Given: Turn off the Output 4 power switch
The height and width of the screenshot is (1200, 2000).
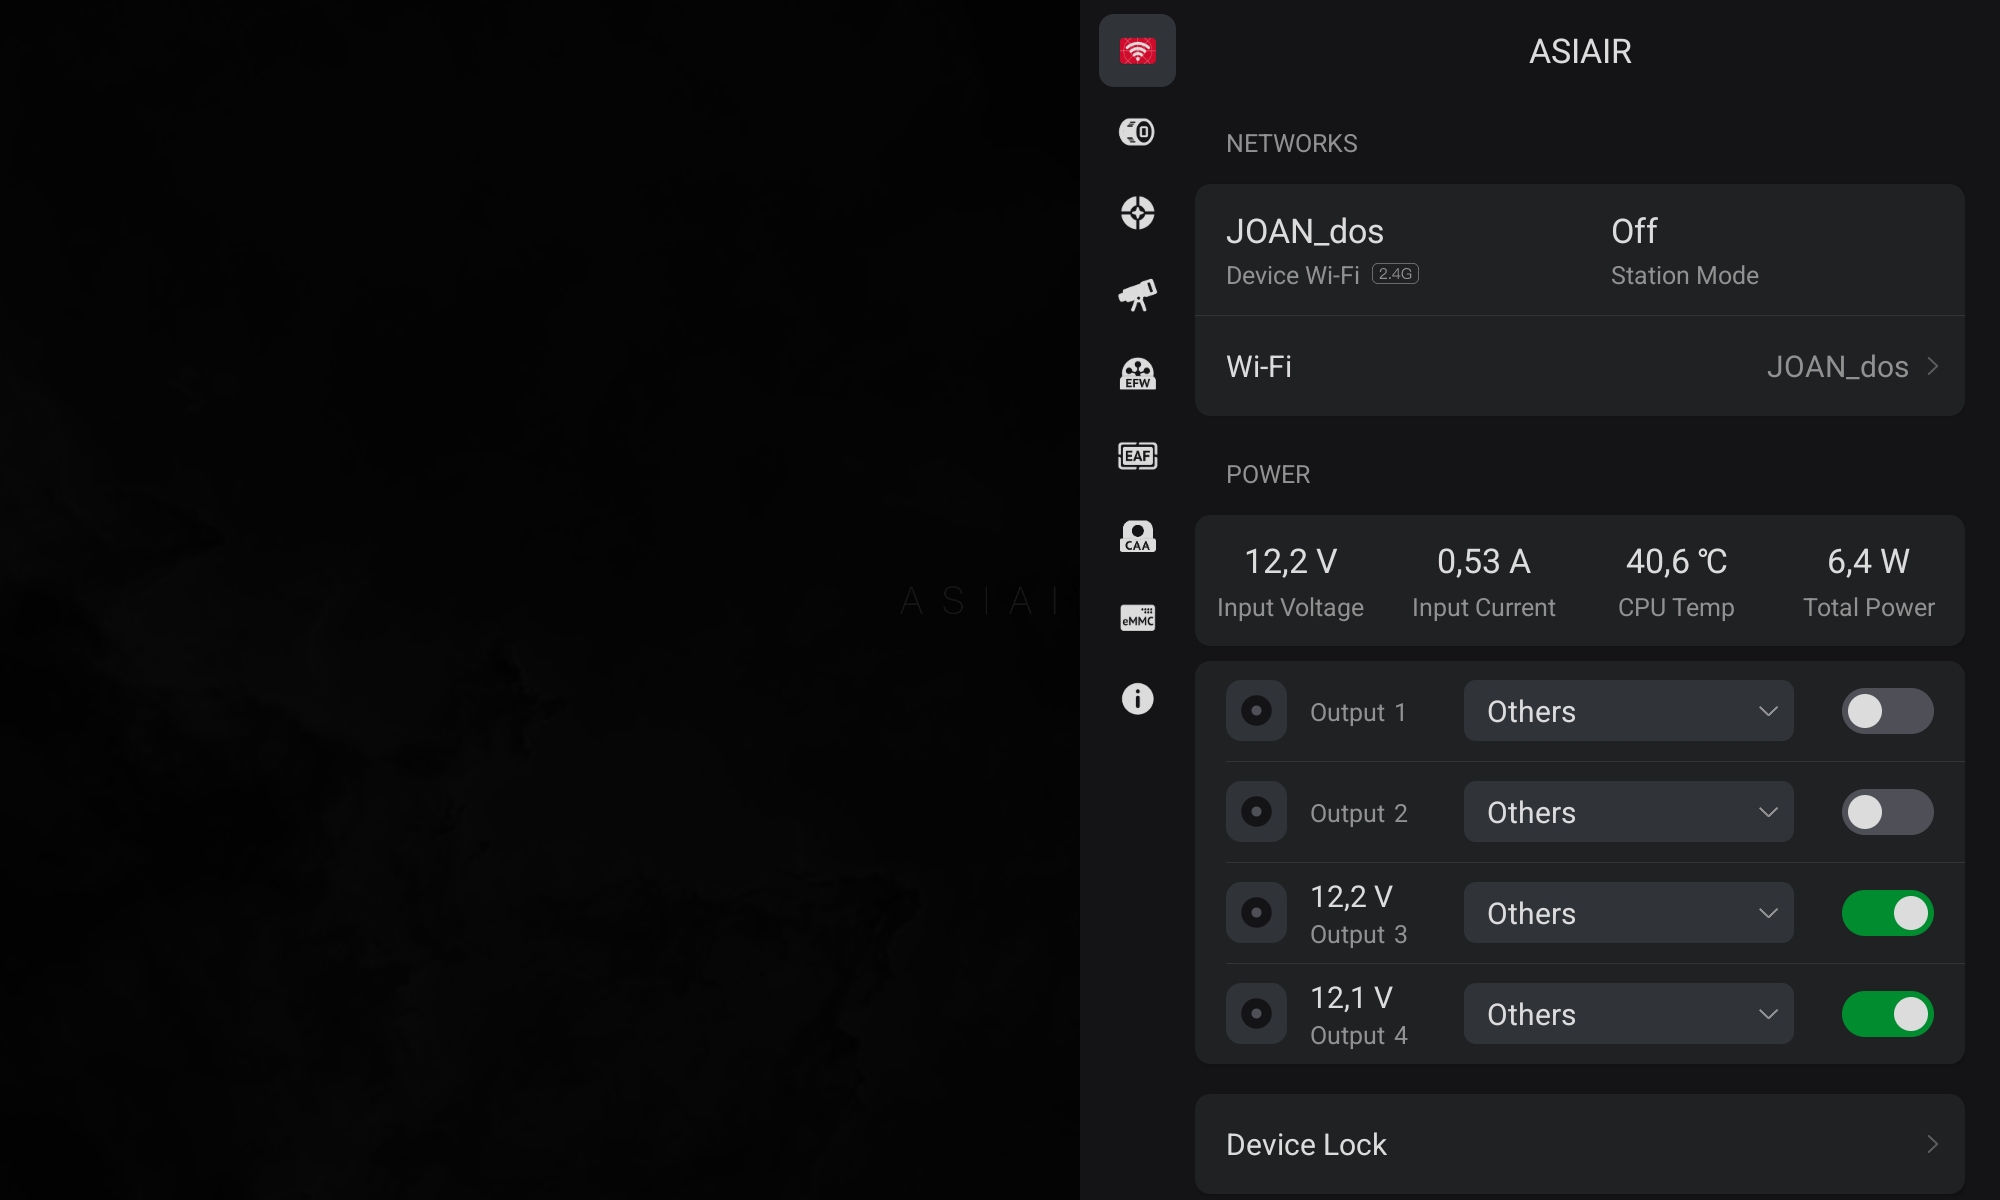Looking at the screenshot, I should (1887, 1014).
